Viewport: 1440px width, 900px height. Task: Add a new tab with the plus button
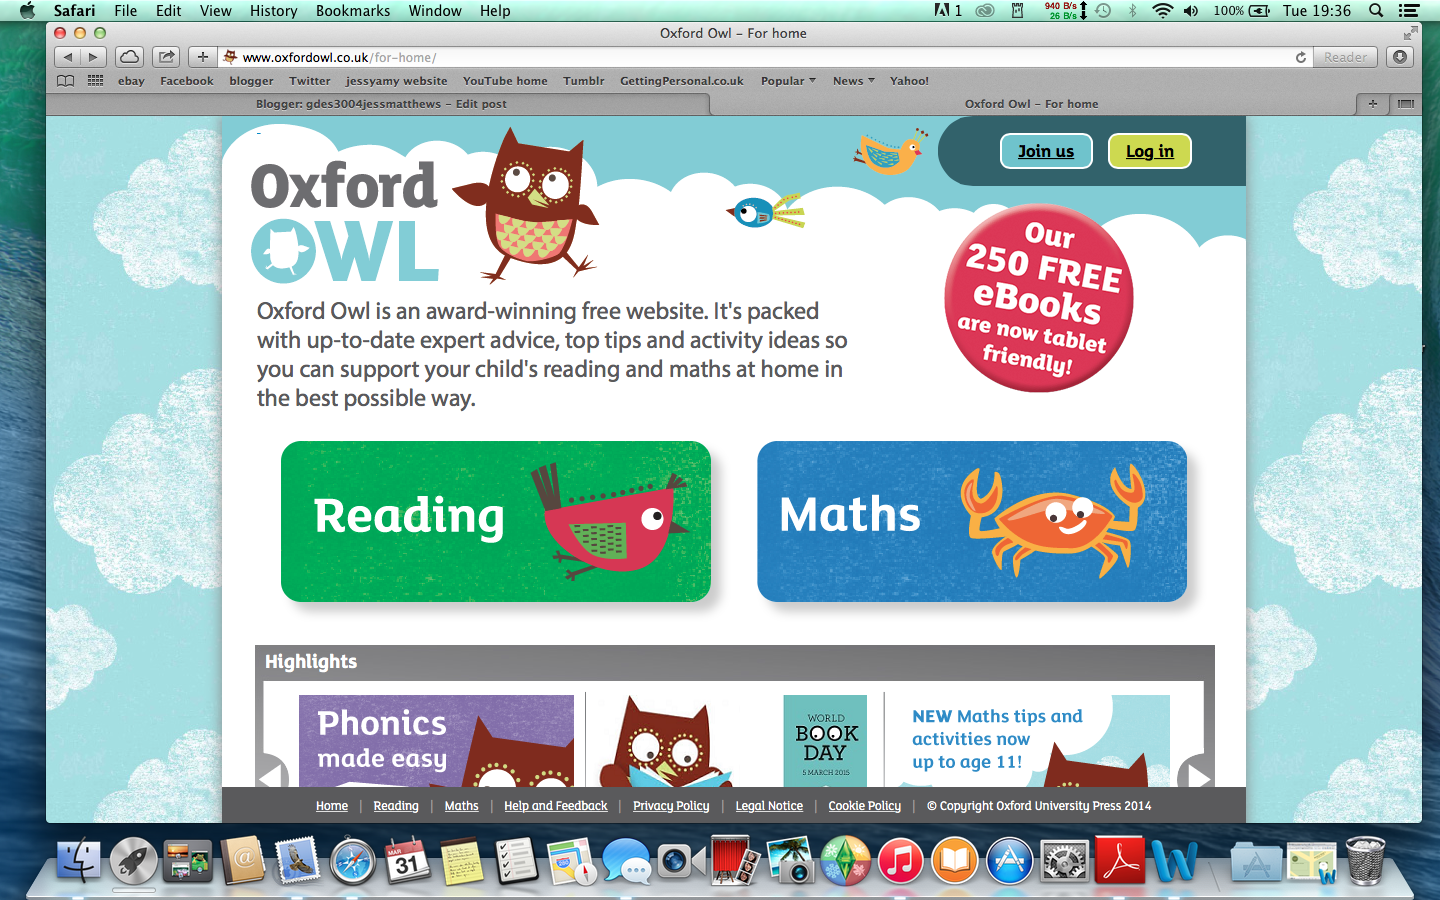(202, 57)
